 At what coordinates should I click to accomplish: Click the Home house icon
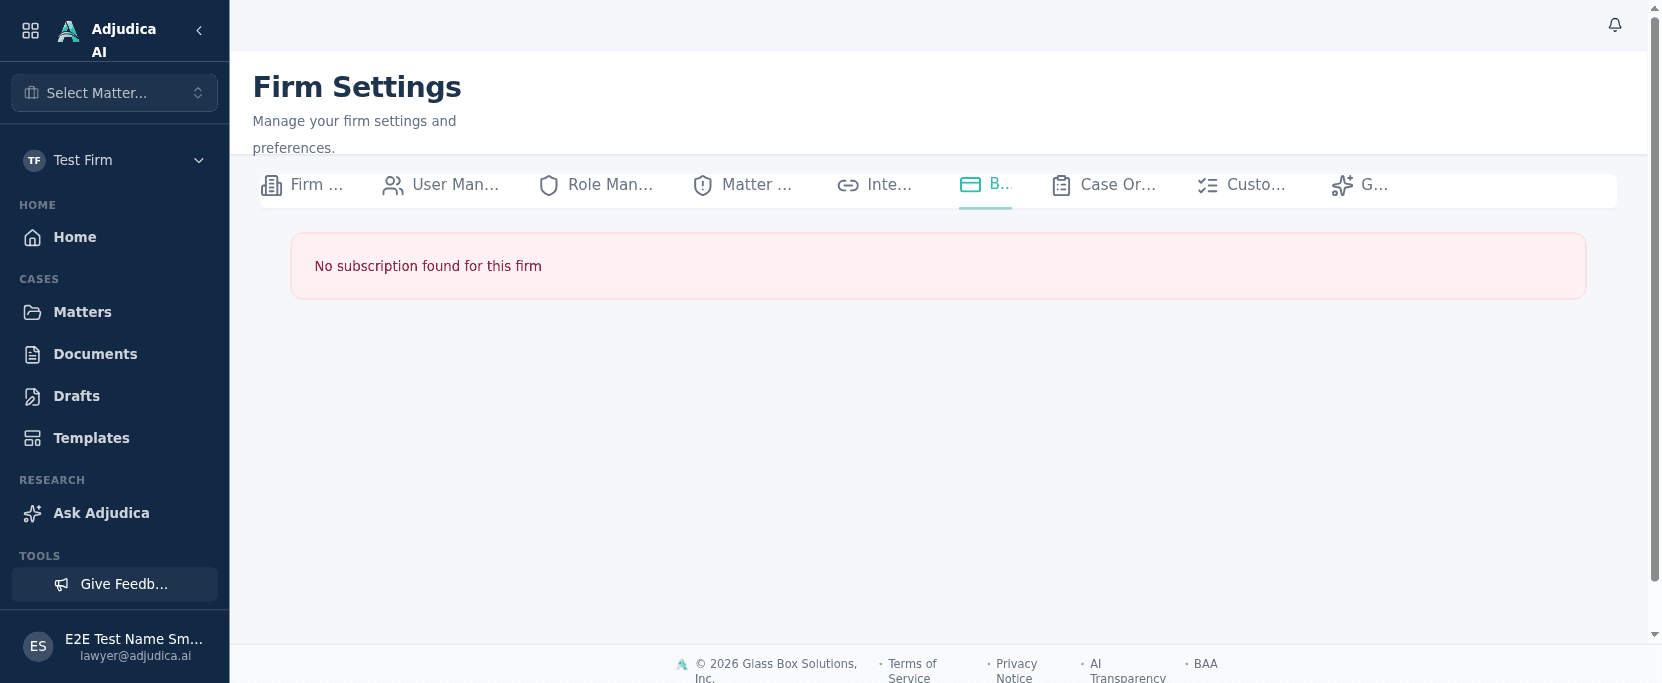click(33, 238)
